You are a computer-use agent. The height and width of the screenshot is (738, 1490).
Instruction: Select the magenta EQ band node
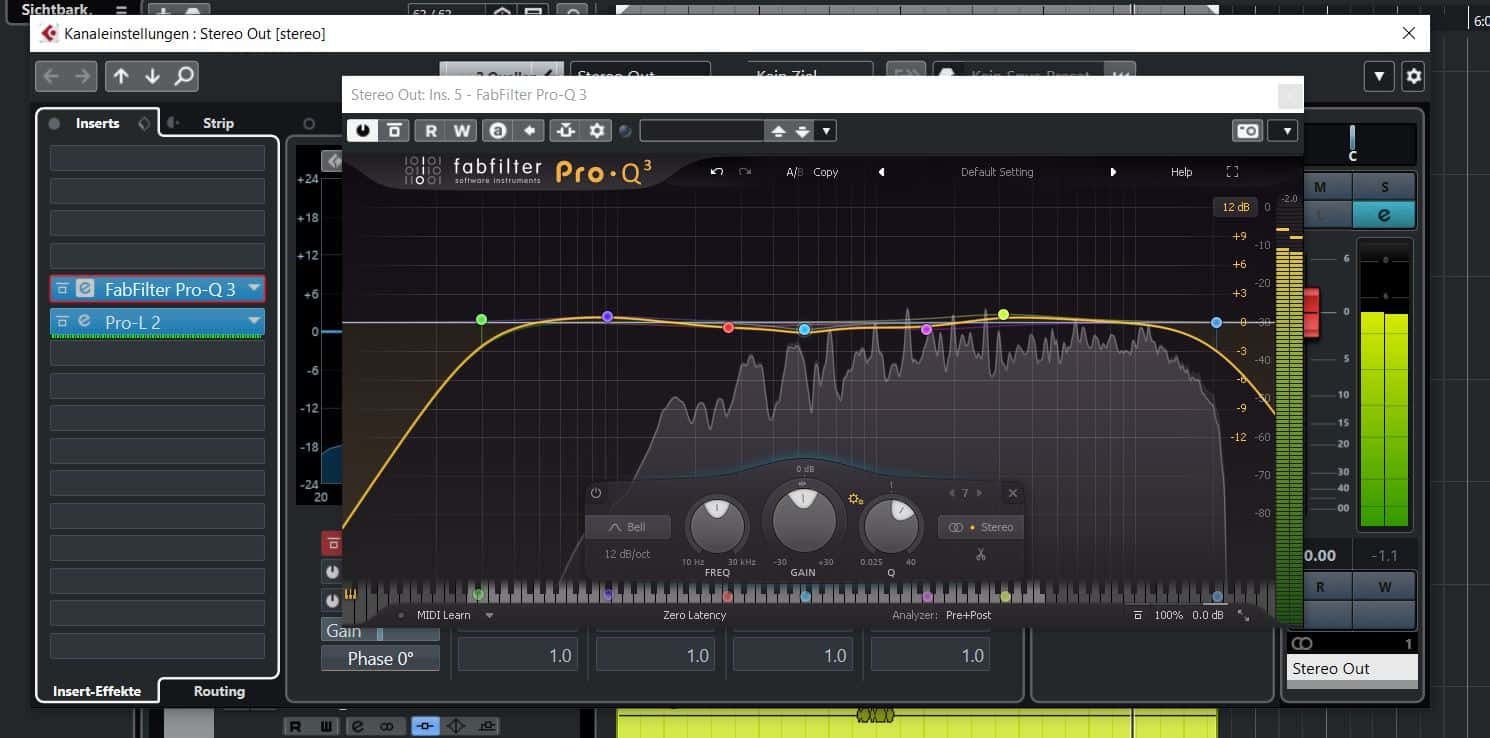[x=926, y=329]
